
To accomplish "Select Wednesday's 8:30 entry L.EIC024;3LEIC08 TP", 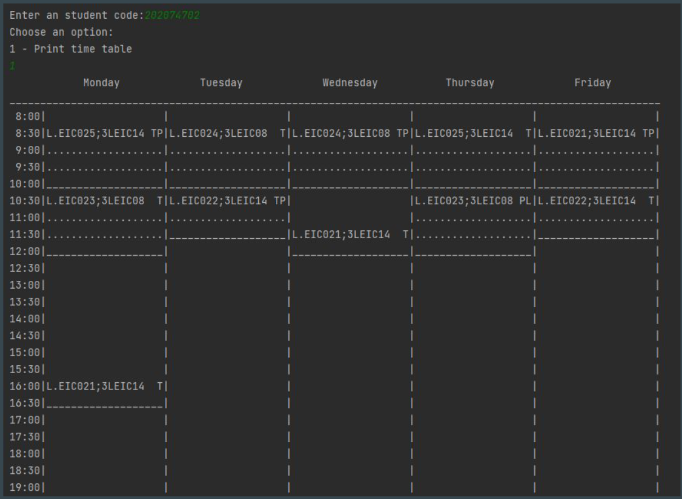I will pyautogui.click(x=350, y=133).
